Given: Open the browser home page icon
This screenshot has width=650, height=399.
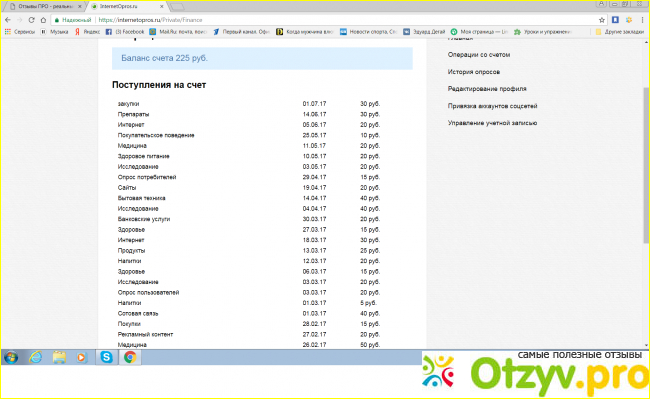Looking at the screenshot, I should tap(43, 20).
